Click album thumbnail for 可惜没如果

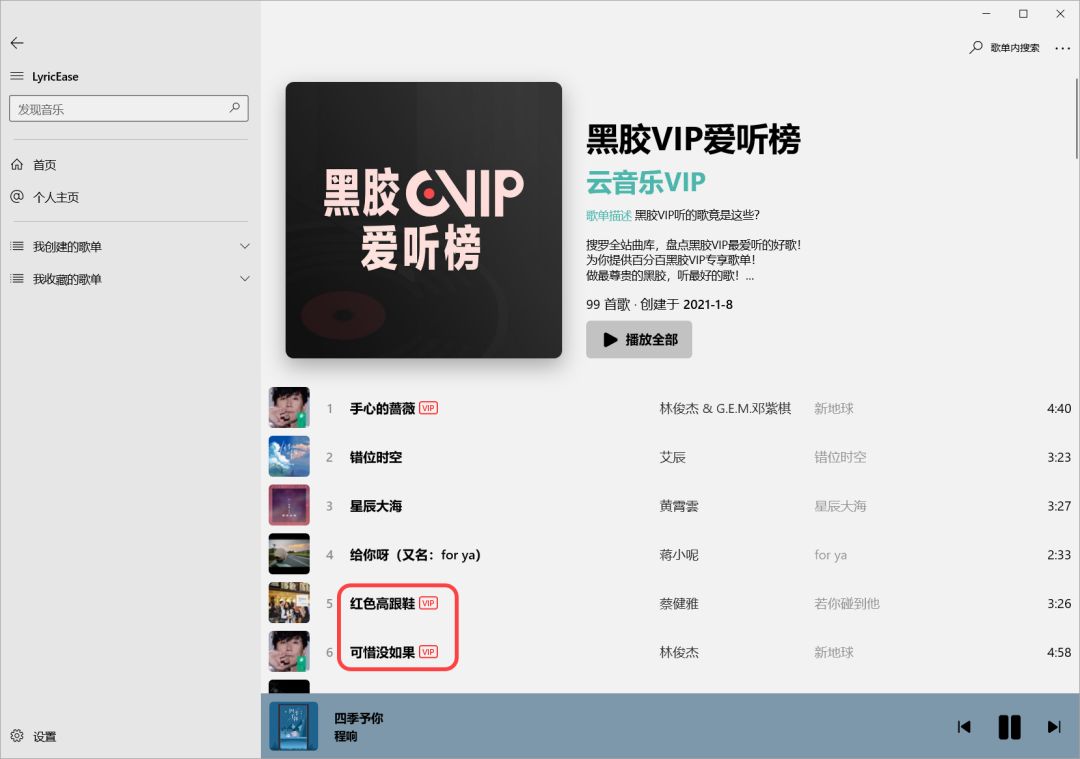point(289,652)
